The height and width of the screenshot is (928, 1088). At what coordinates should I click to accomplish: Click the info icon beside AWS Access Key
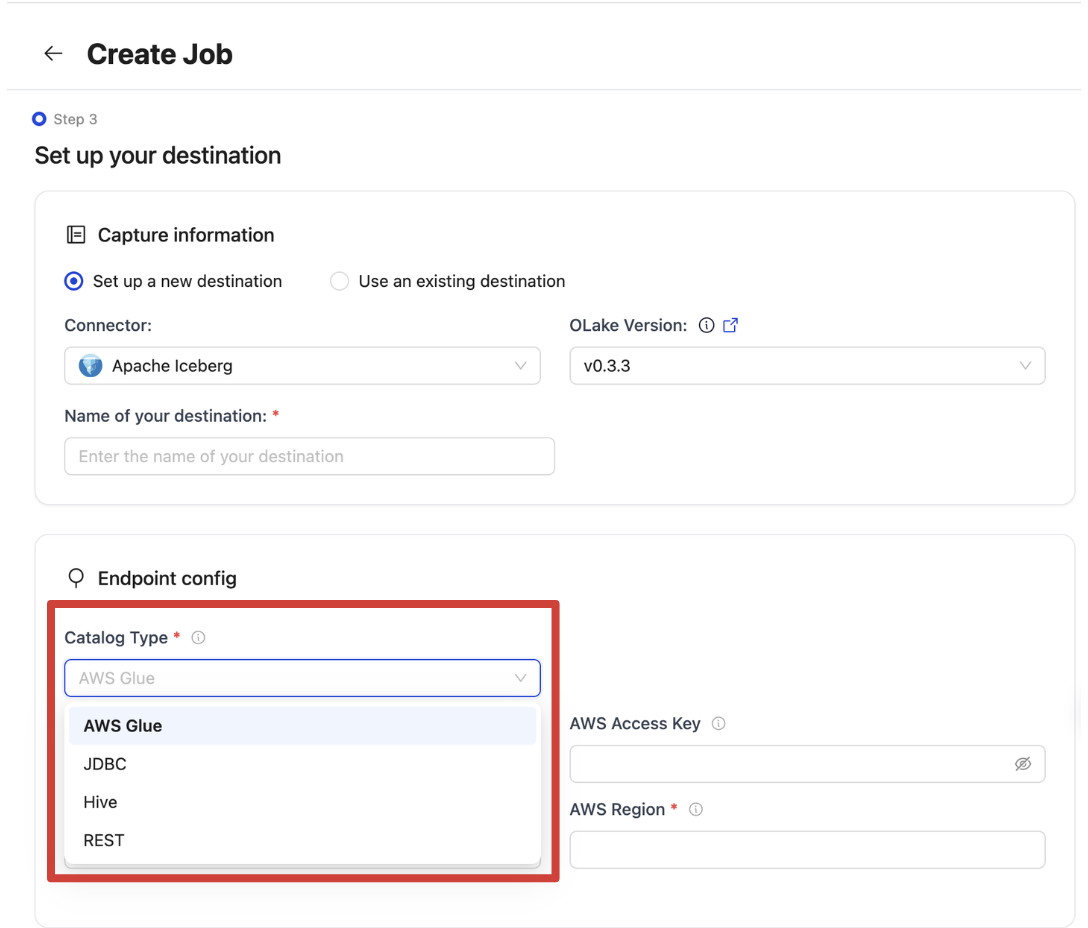[719, 723]
